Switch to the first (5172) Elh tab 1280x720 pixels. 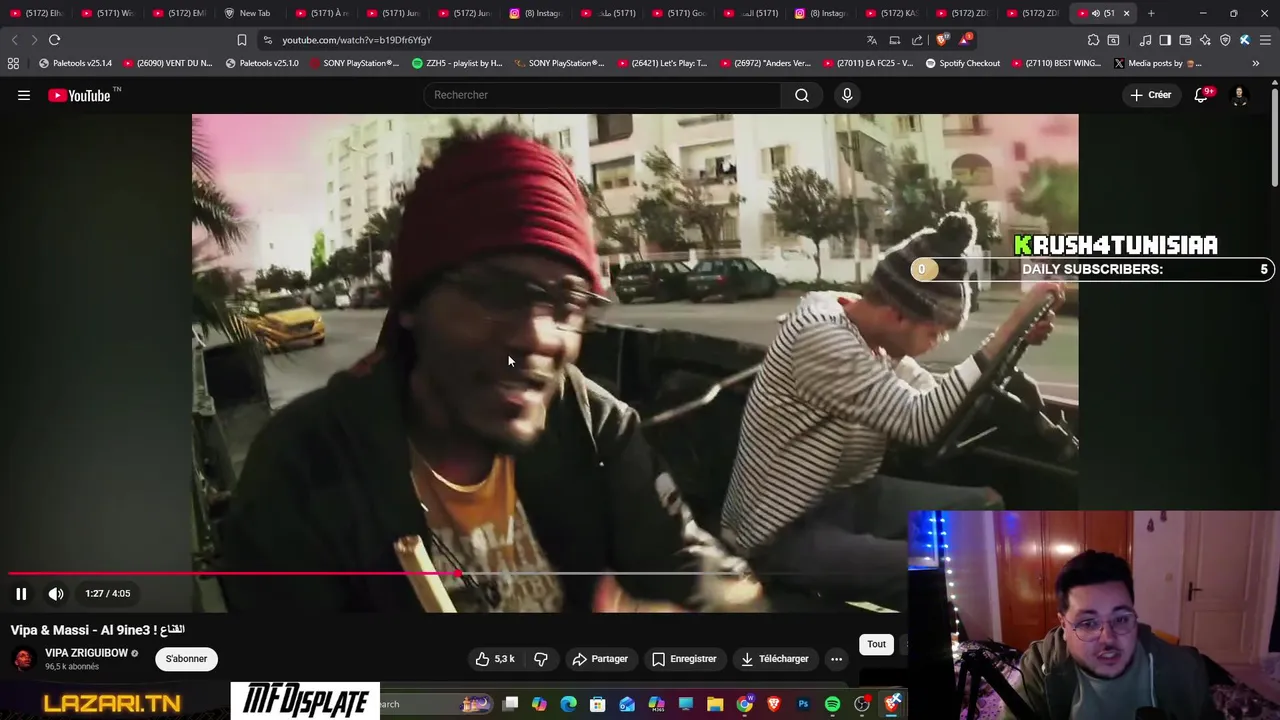pyautogui.click(x=36, y=13)
